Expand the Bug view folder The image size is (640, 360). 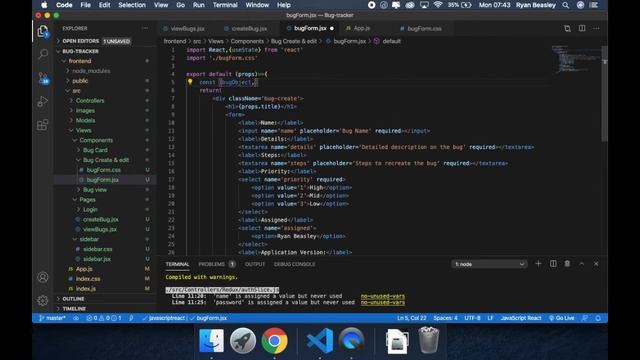pos(95,190)
